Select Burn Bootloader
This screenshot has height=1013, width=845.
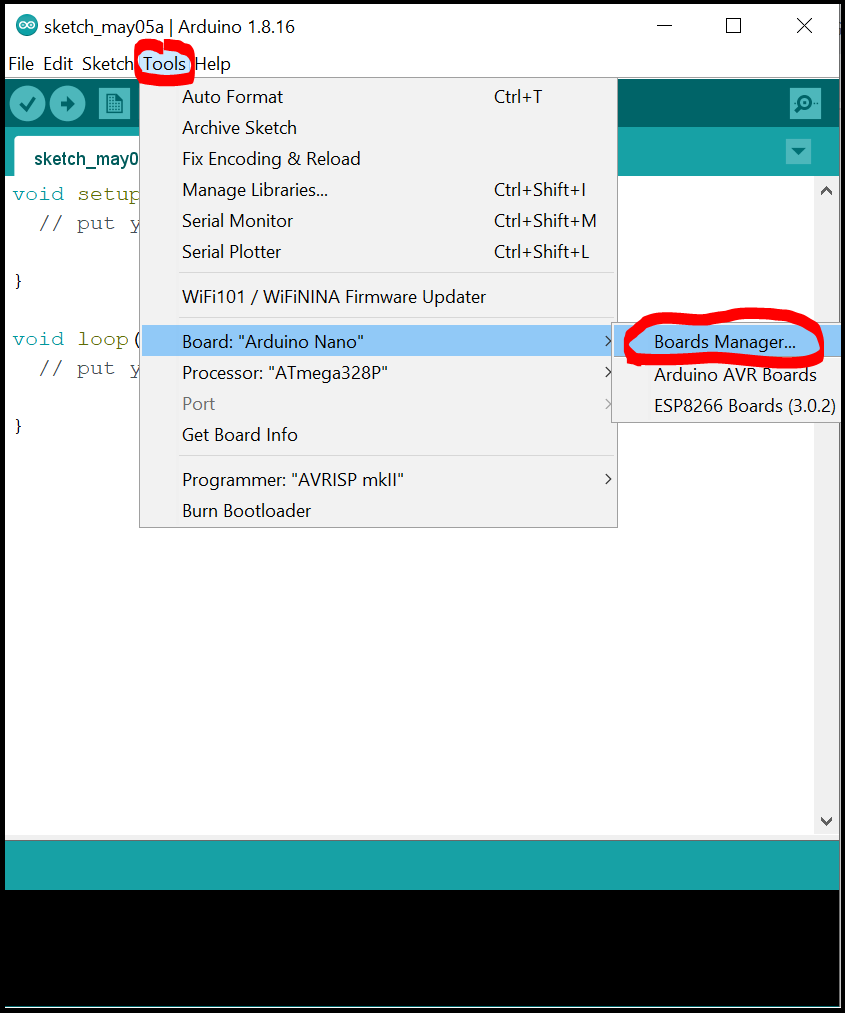click(378, 511)
